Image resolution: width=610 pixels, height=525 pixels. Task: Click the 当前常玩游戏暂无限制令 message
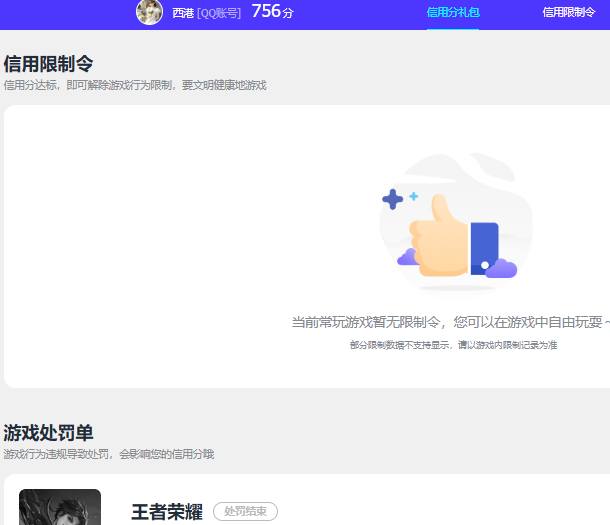450,322
